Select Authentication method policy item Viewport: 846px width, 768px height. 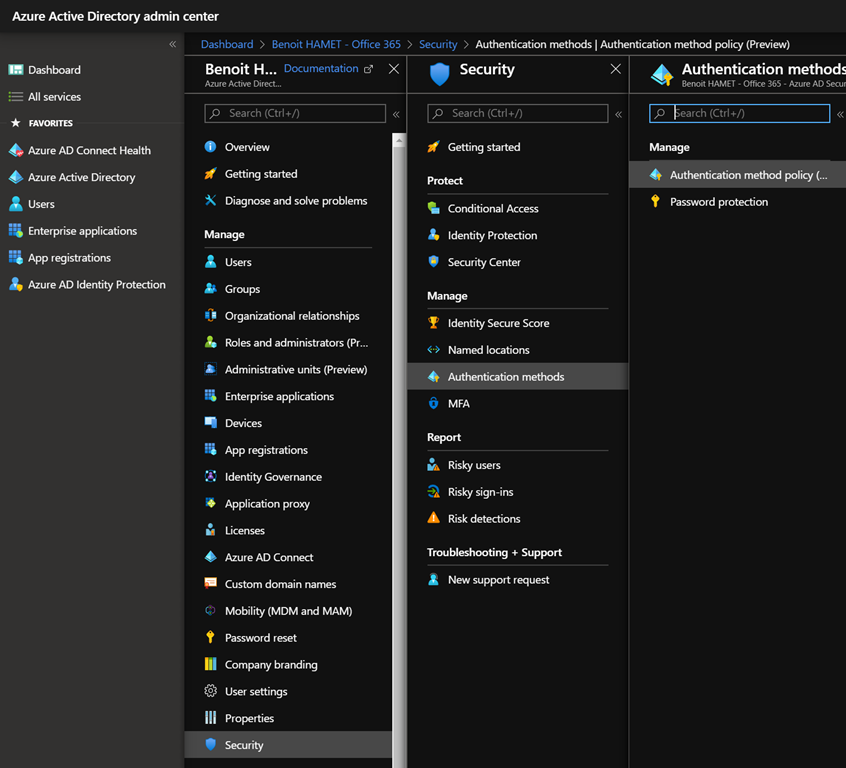tap(748, 175)
